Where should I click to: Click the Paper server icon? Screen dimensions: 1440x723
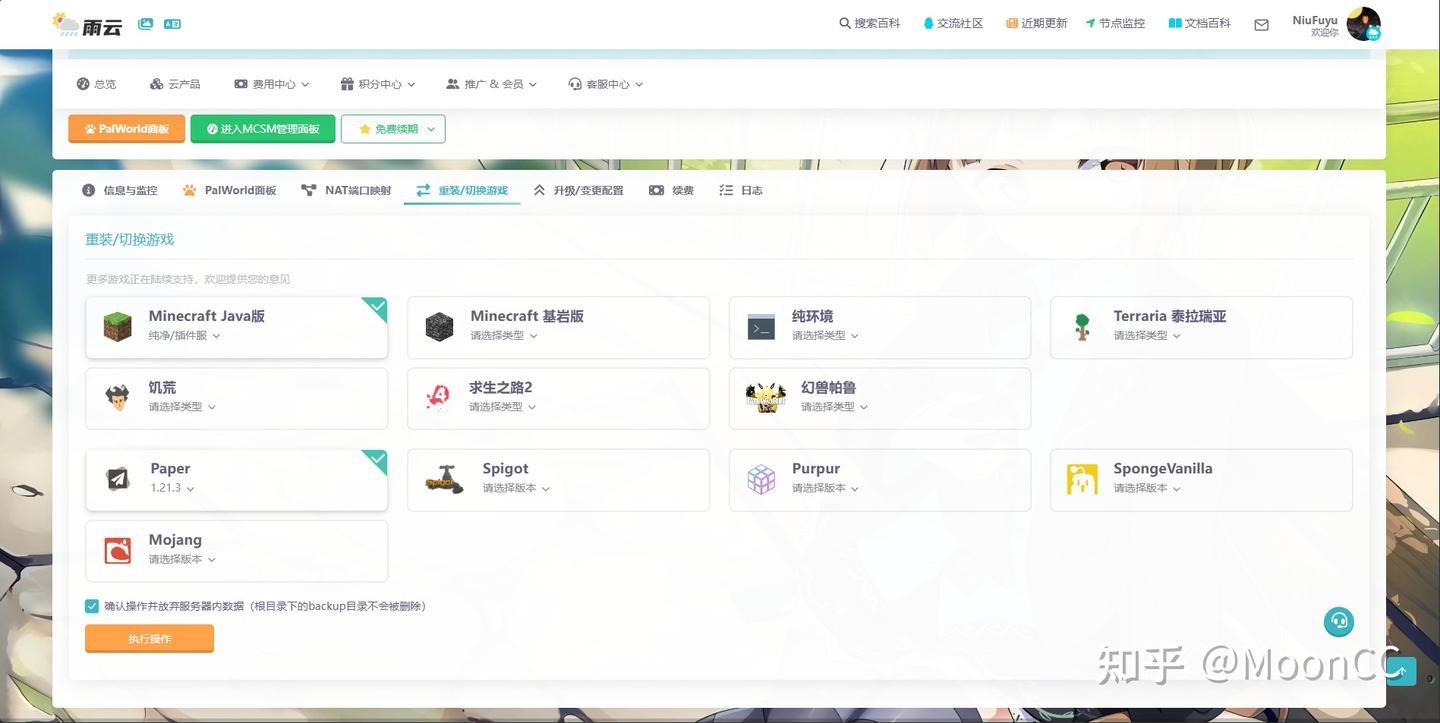pos(117,478)
